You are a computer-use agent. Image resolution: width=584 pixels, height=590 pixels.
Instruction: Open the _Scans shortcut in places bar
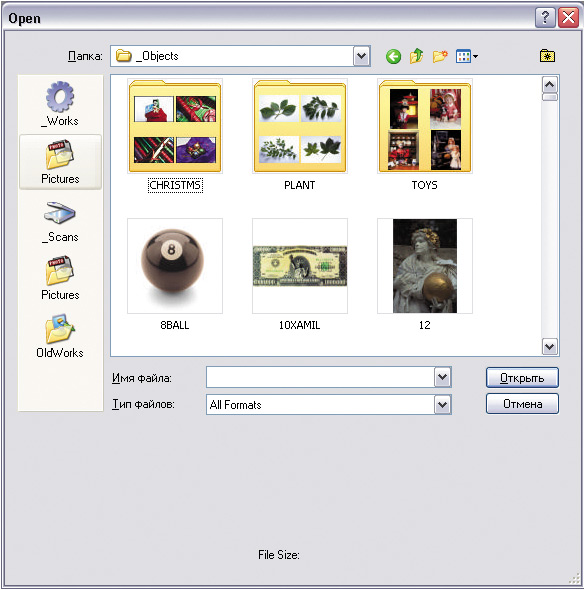tap(60, 222)
